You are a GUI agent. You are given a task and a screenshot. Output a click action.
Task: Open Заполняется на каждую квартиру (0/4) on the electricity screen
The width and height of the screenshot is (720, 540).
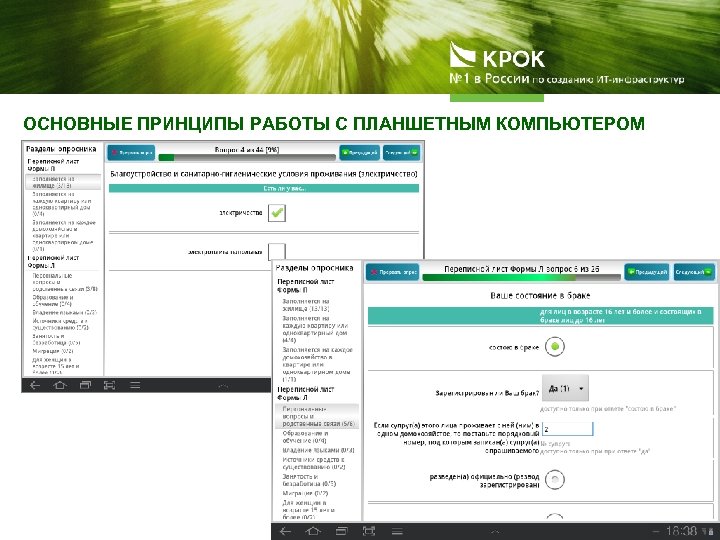63,204
